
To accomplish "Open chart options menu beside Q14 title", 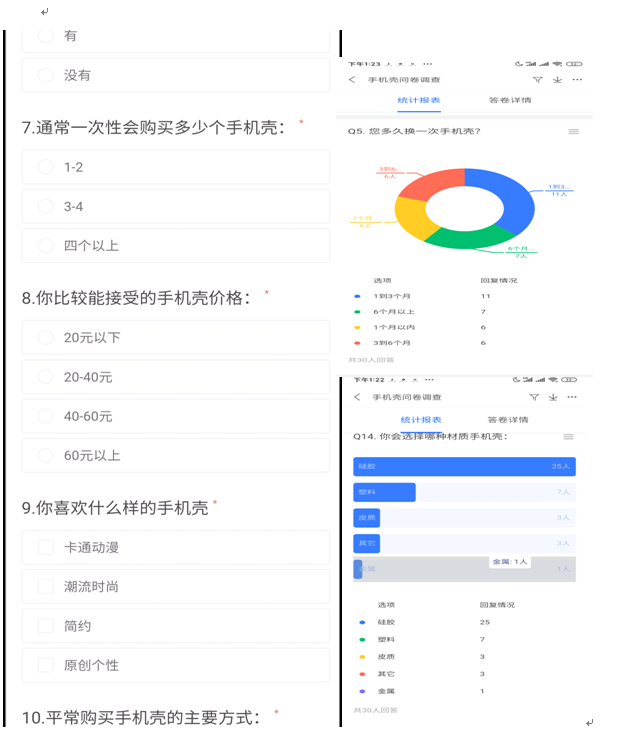I will coord(569,437).
